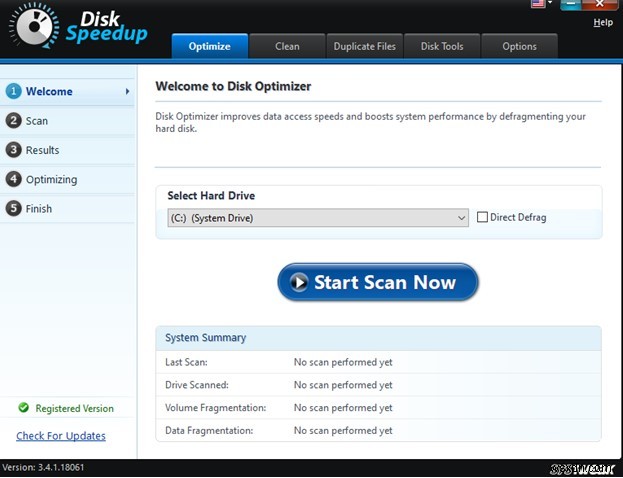Select the Results step in sidebar
623x478 pixels.
pyautogui.click(x=67, y=150)
